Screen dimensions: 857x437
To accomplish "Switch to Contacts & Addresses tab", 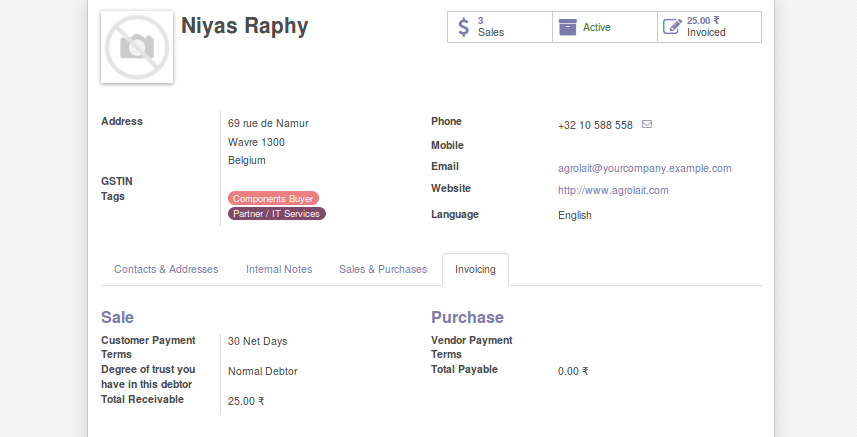I will point(166,269).
